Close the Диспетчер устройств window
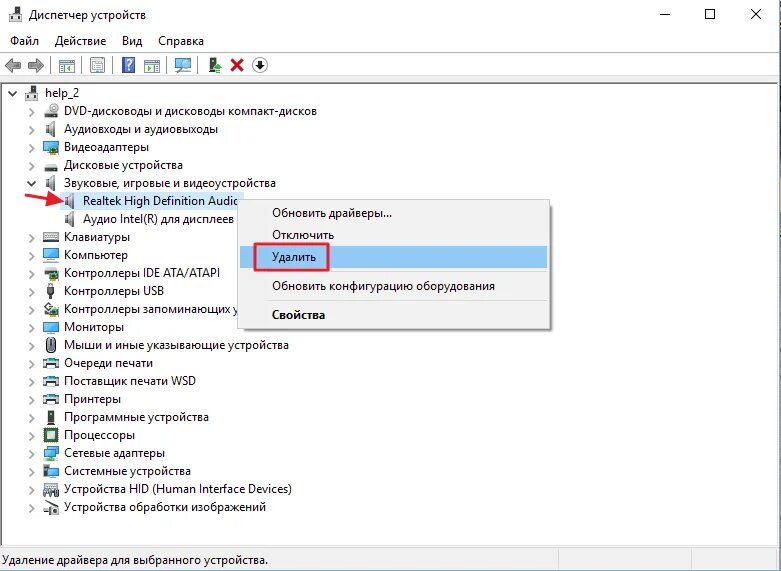This screenshot has width=781, height=571. tap(756, 14)
